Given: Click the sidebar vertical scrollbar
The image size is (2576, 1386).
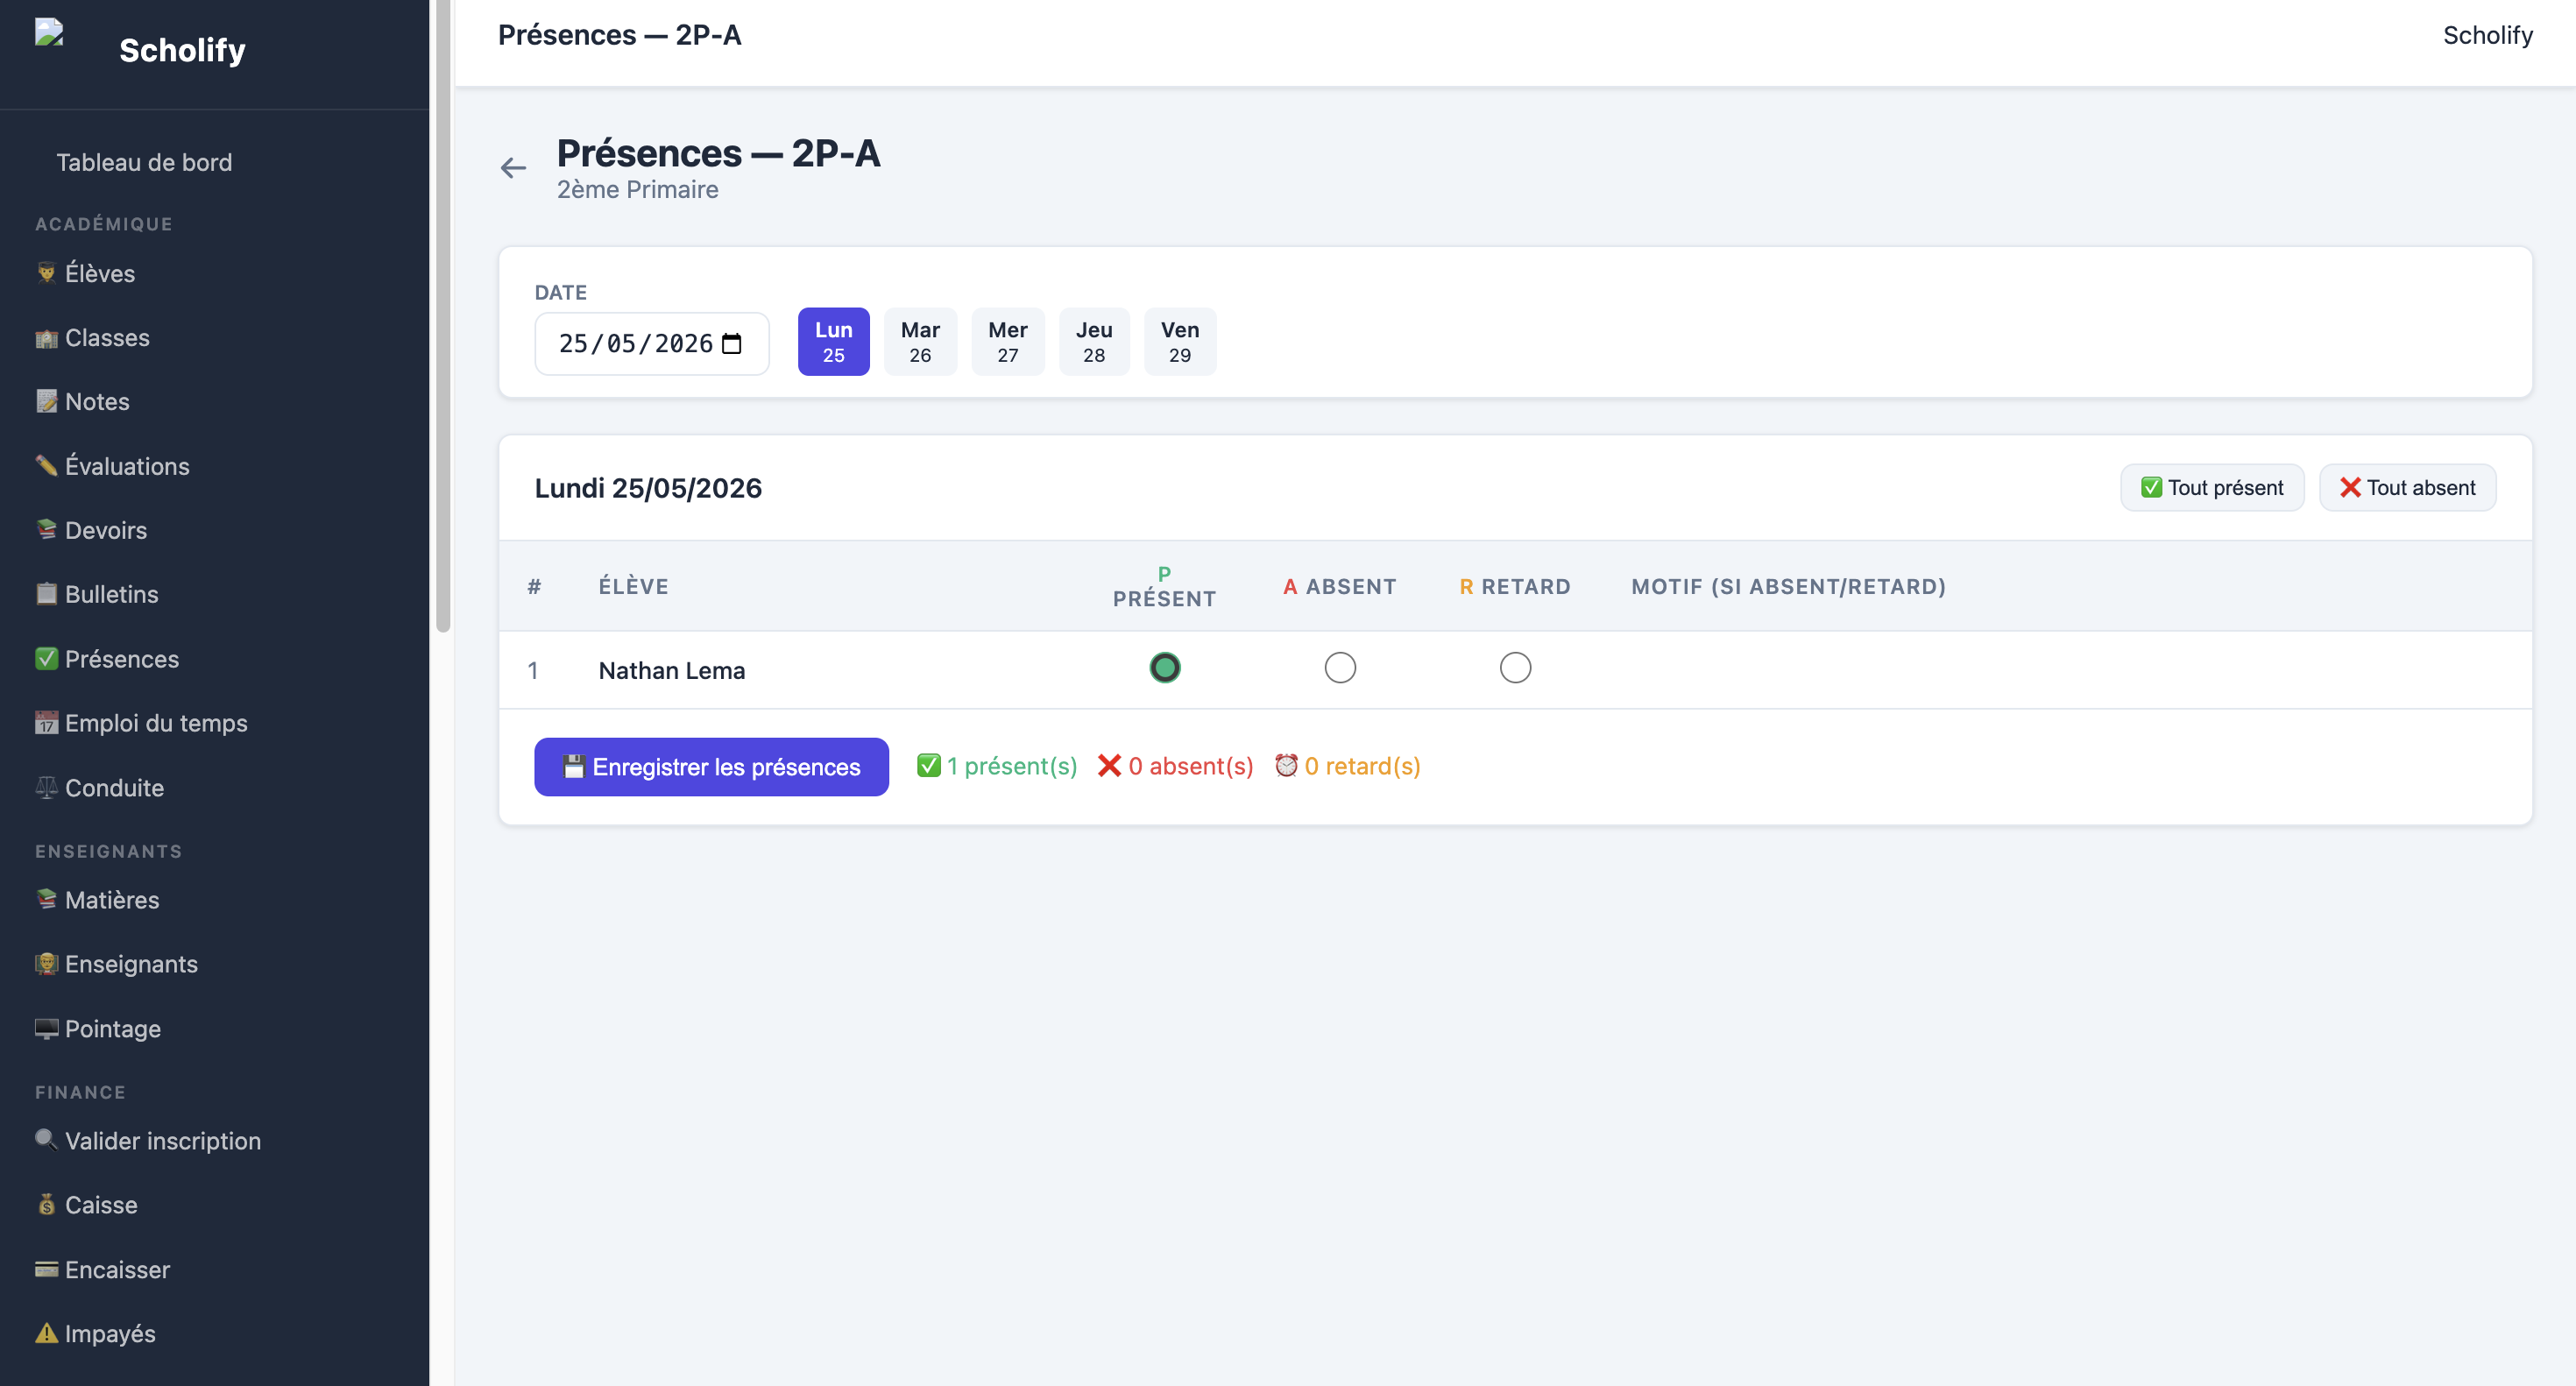Looking at the screenshot, I should click(443, 316).
